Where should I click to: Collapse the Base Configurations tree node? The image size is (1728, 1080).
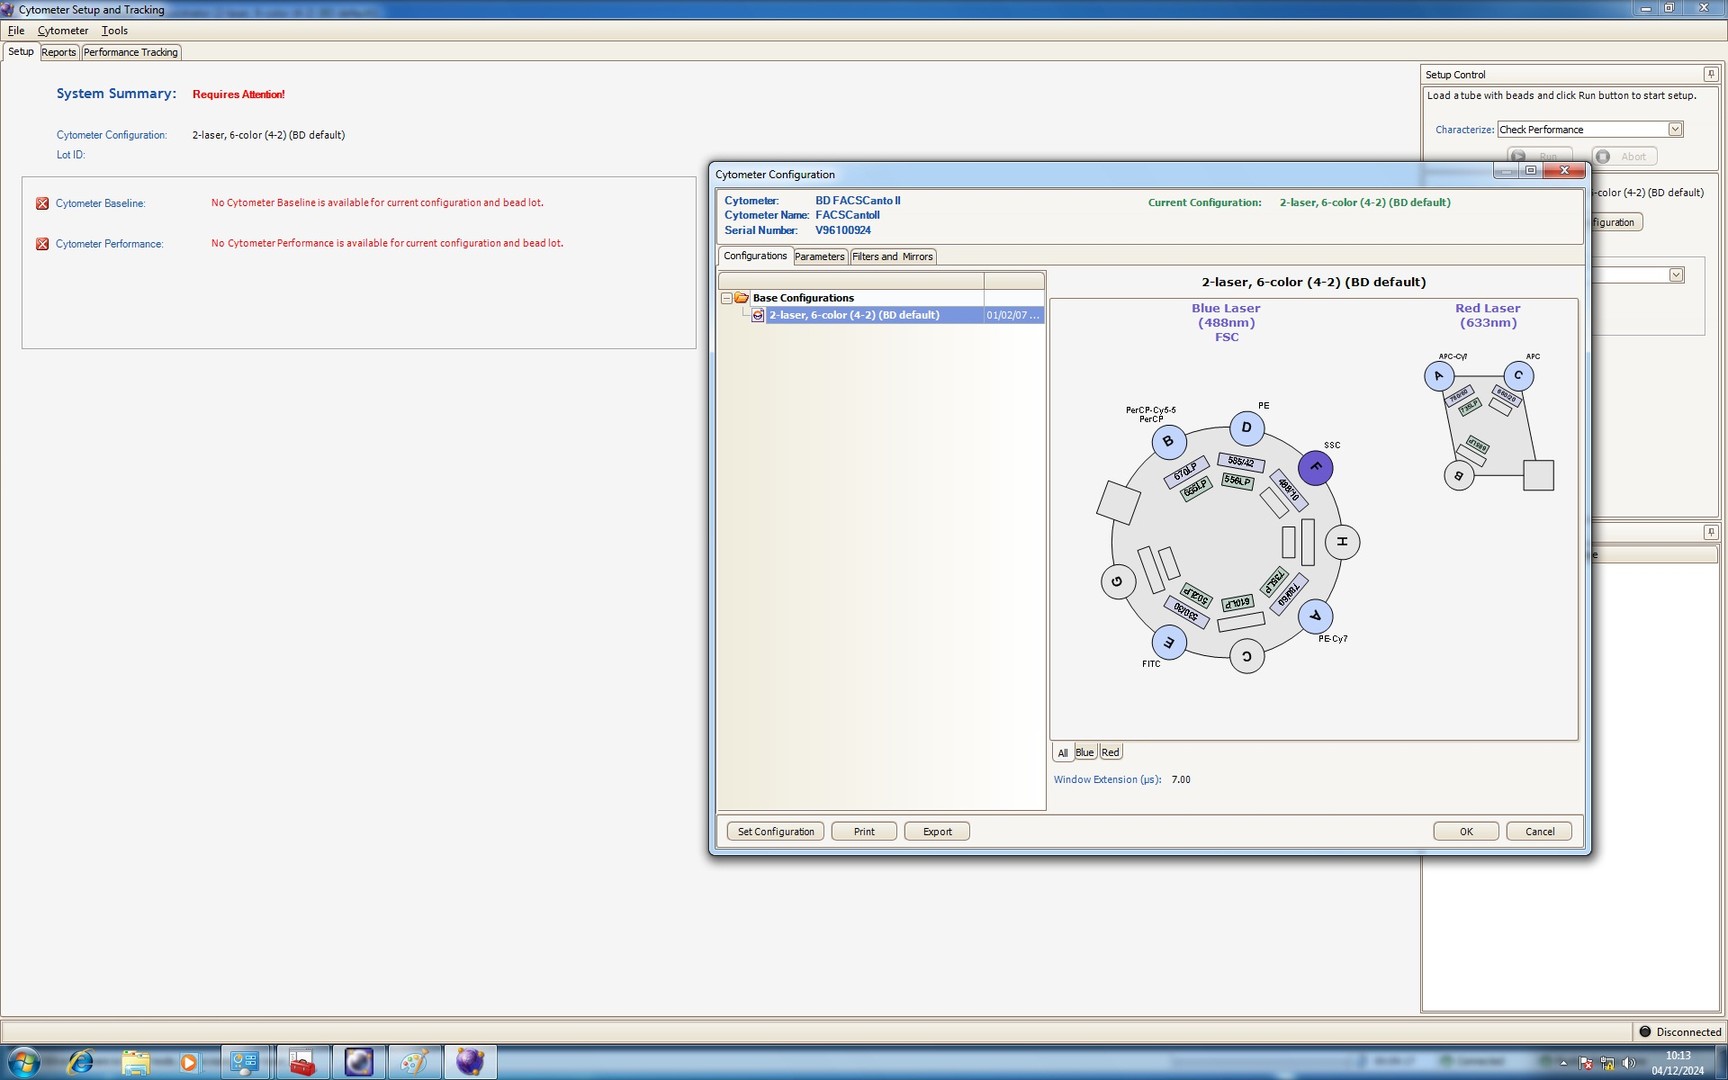click(727, 298)
